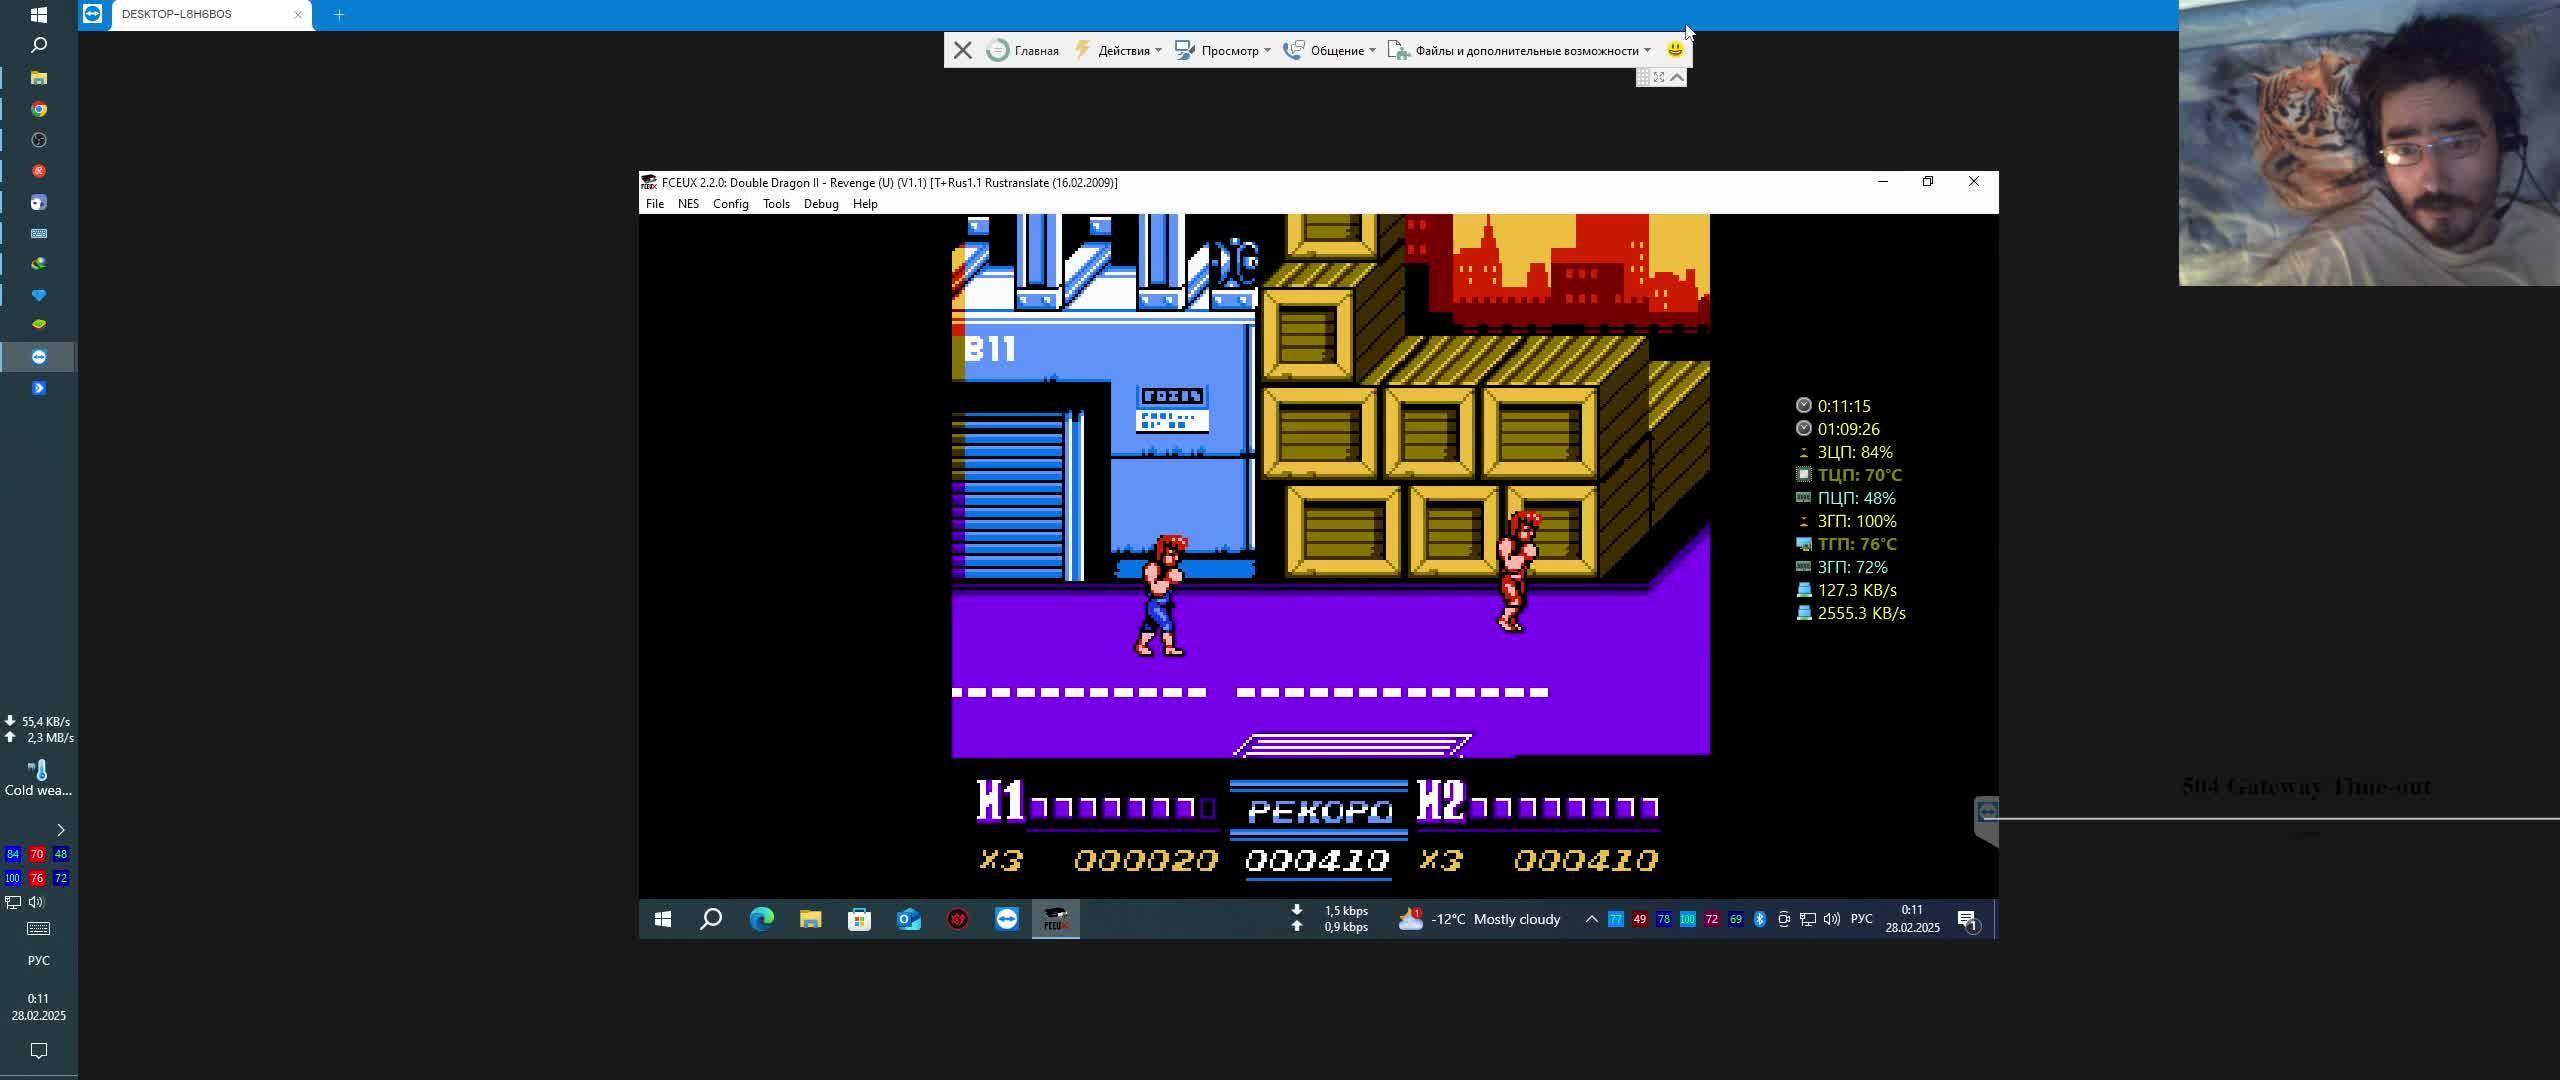Open the FCEUX Debug menu
Screen dimensions: 2560x1080
tap(820, 204)
